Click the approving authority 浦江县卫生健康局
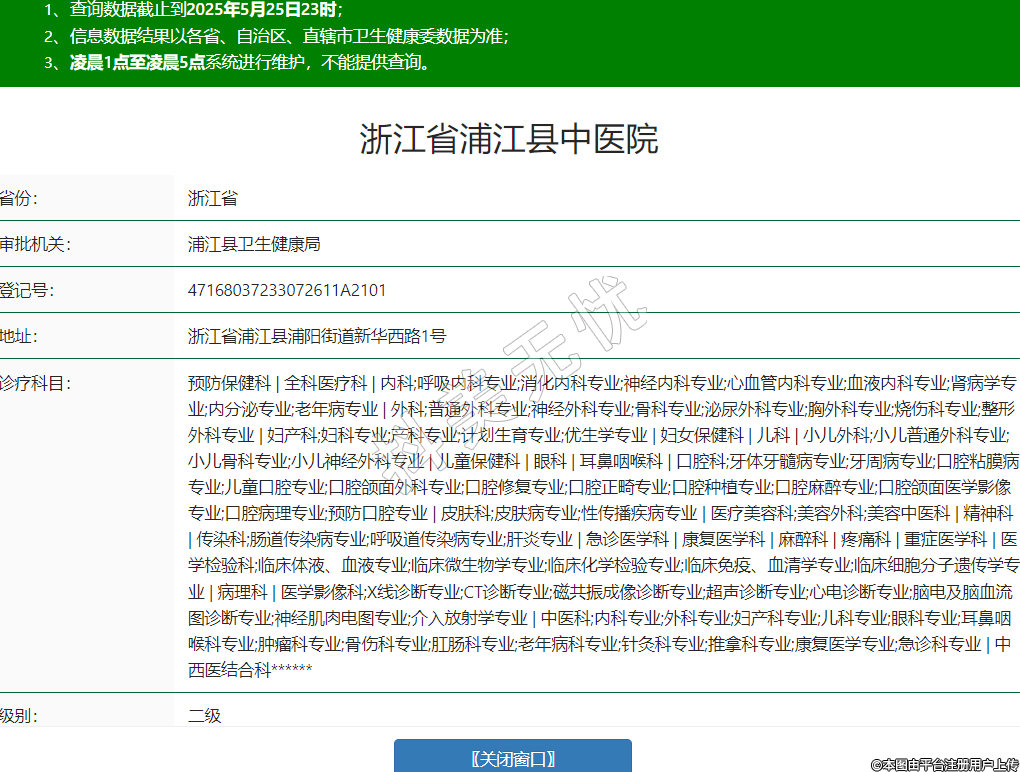 pos(254,244)
